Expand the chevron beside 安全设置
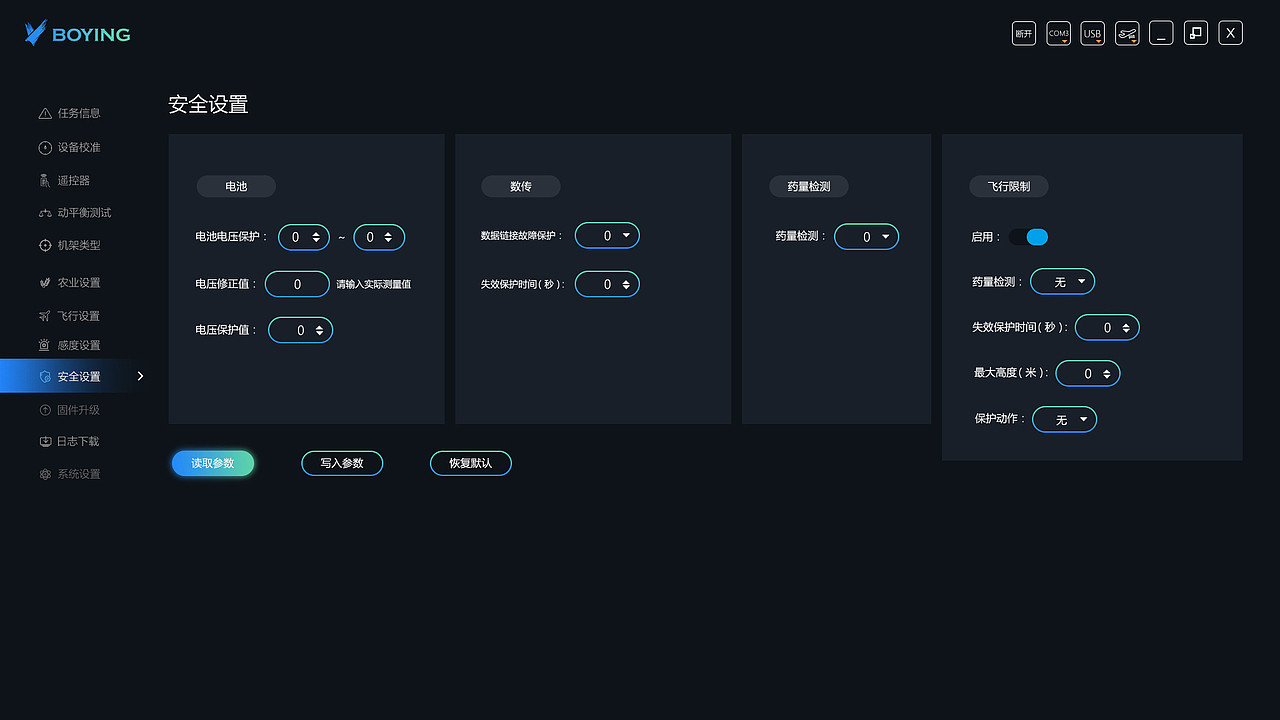 pyautogui.click(x=140, y=376)
